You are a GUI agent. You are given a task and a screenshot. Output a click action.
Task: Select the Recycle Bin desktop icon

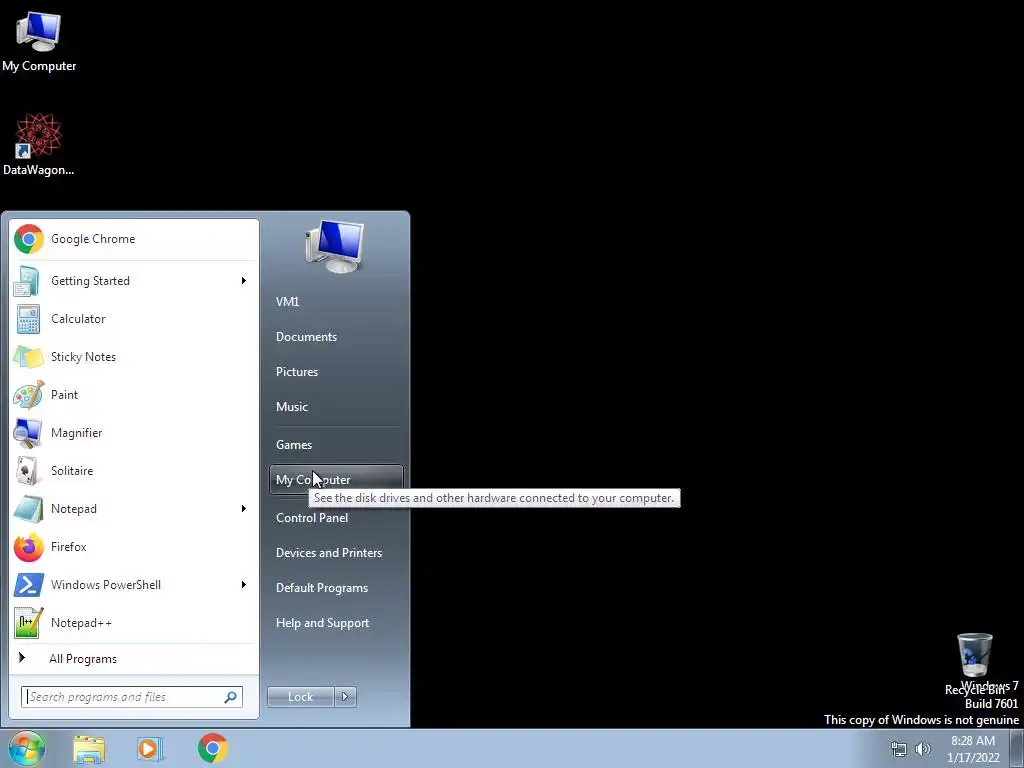tap(974, 664)
